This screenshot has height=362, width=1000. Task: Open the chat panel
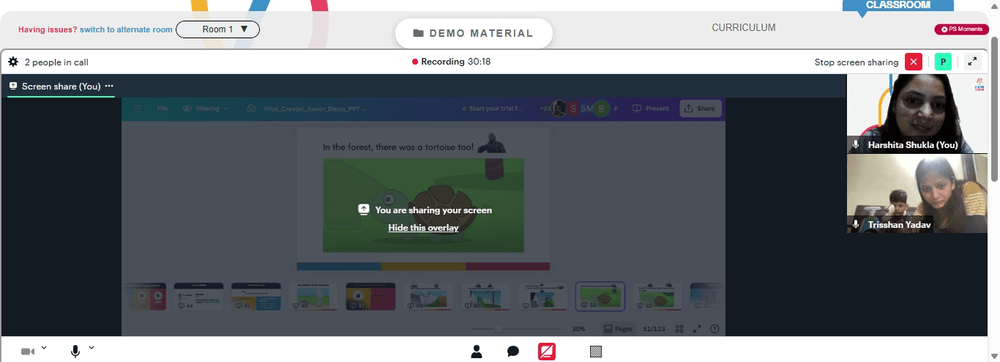tap(513, 352)
